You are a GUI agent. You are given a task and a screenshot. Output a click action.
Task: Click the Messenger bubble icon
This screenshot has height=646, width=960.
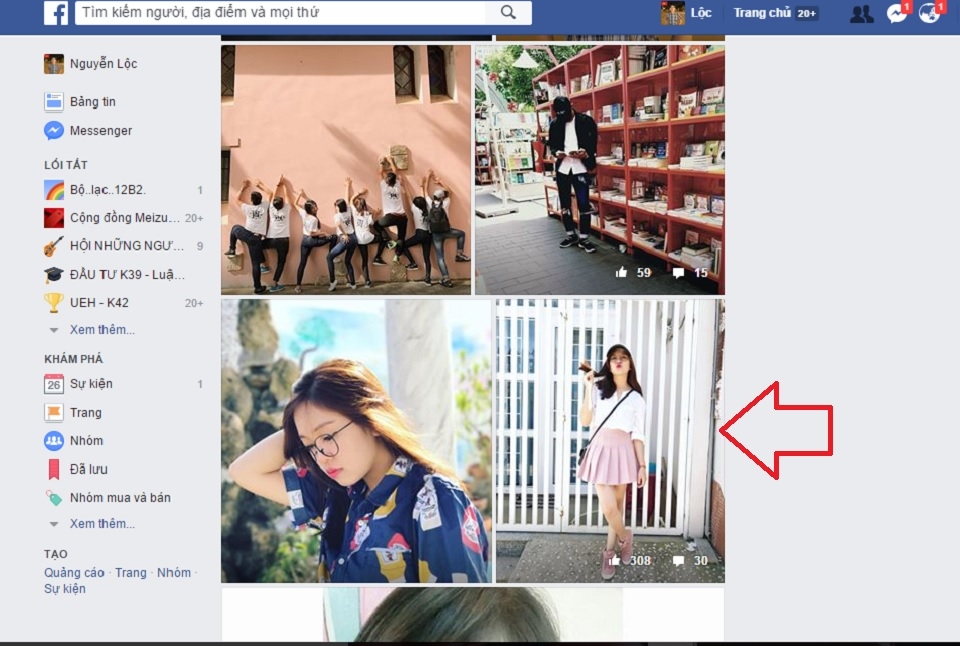[54, 130]
